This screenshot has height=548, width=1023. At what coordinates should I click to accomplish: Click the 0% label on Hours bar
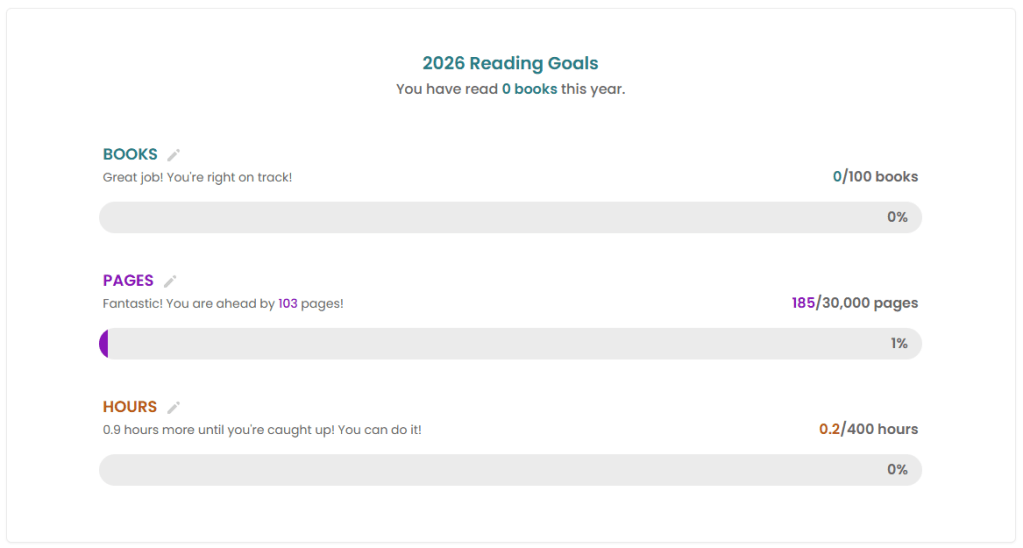pos(897,470)
